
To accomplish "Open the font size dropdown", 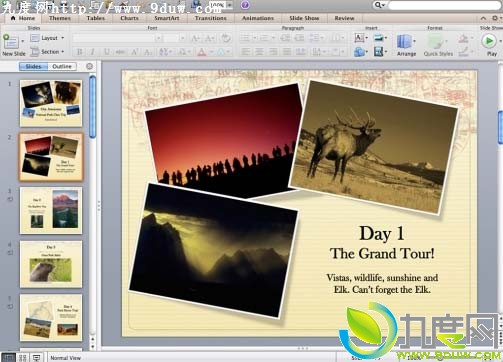I will click(182, 38).
